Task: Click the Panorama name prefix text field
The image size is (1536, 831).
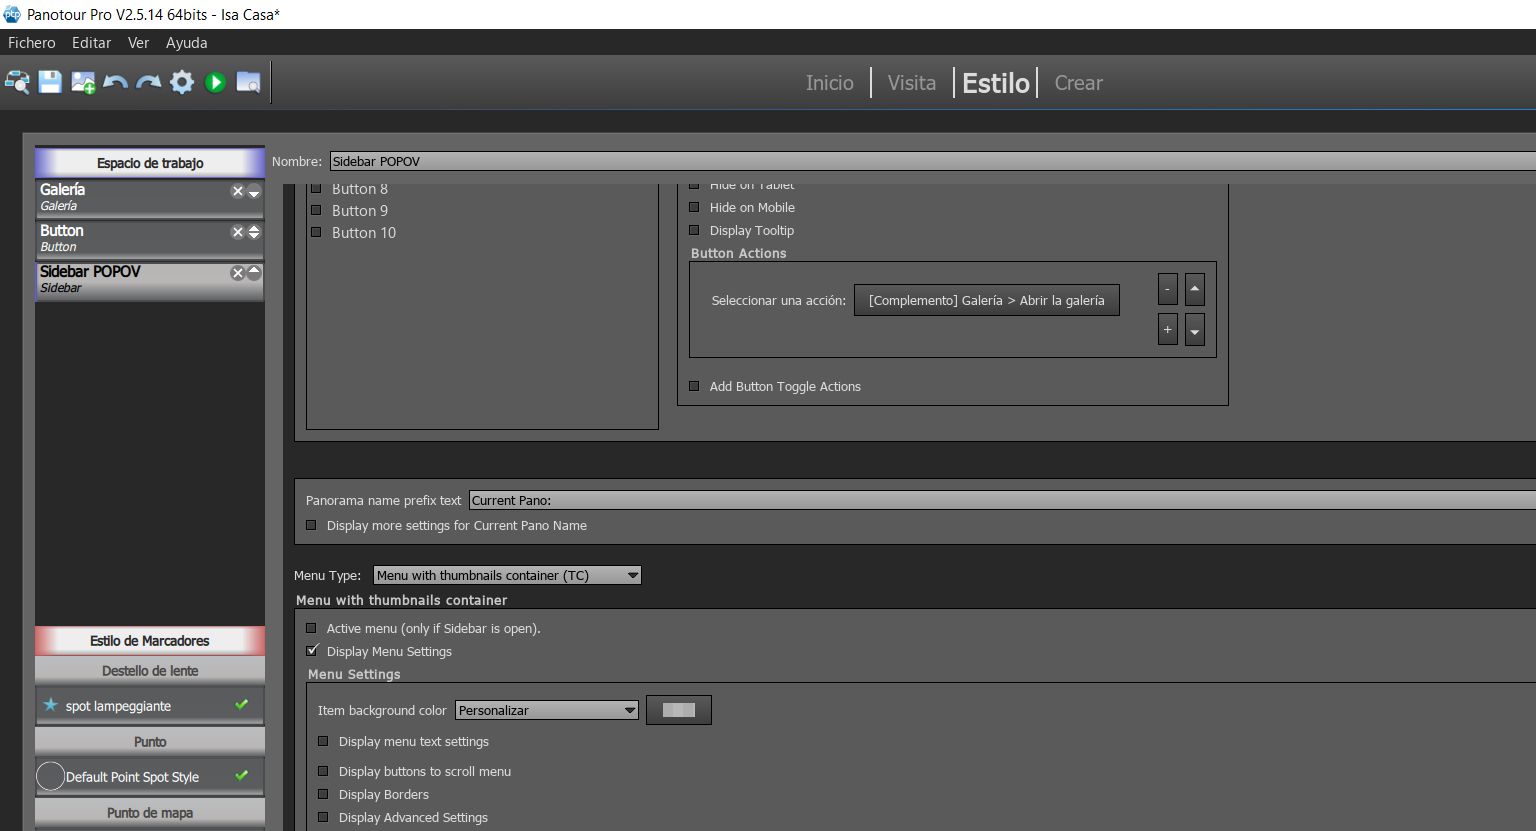Action: 1000,500
